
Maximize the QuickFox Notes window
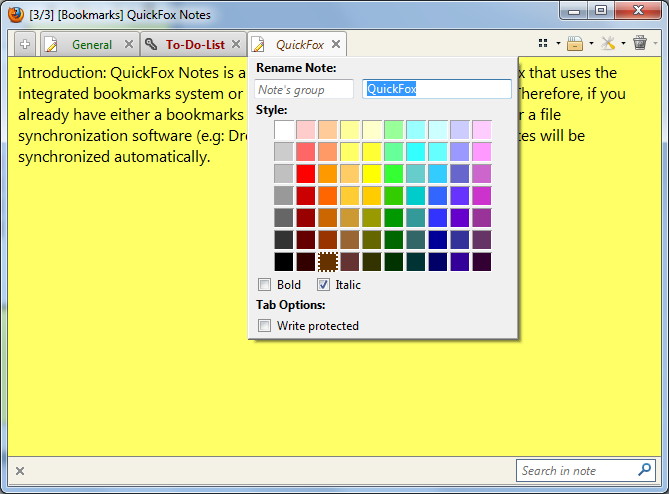601,11
